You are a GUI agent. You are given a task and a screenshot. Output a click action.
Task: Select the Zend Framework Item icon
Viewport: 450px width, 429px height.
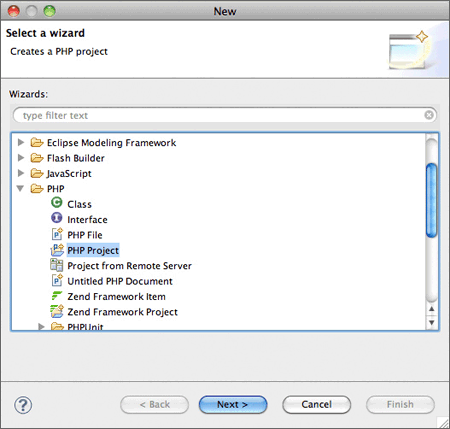57,295
